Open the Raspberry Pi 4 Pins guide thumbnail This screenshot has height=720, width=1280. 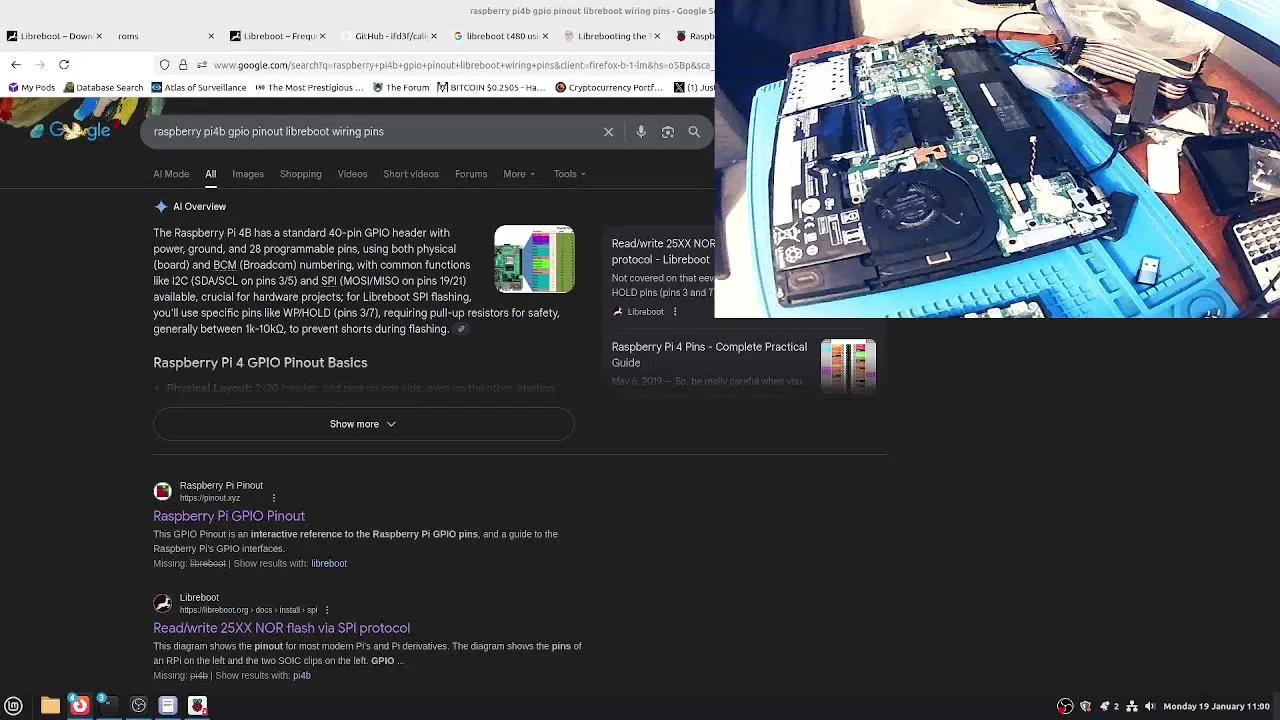pyautogui.click(x=848, y=366)
